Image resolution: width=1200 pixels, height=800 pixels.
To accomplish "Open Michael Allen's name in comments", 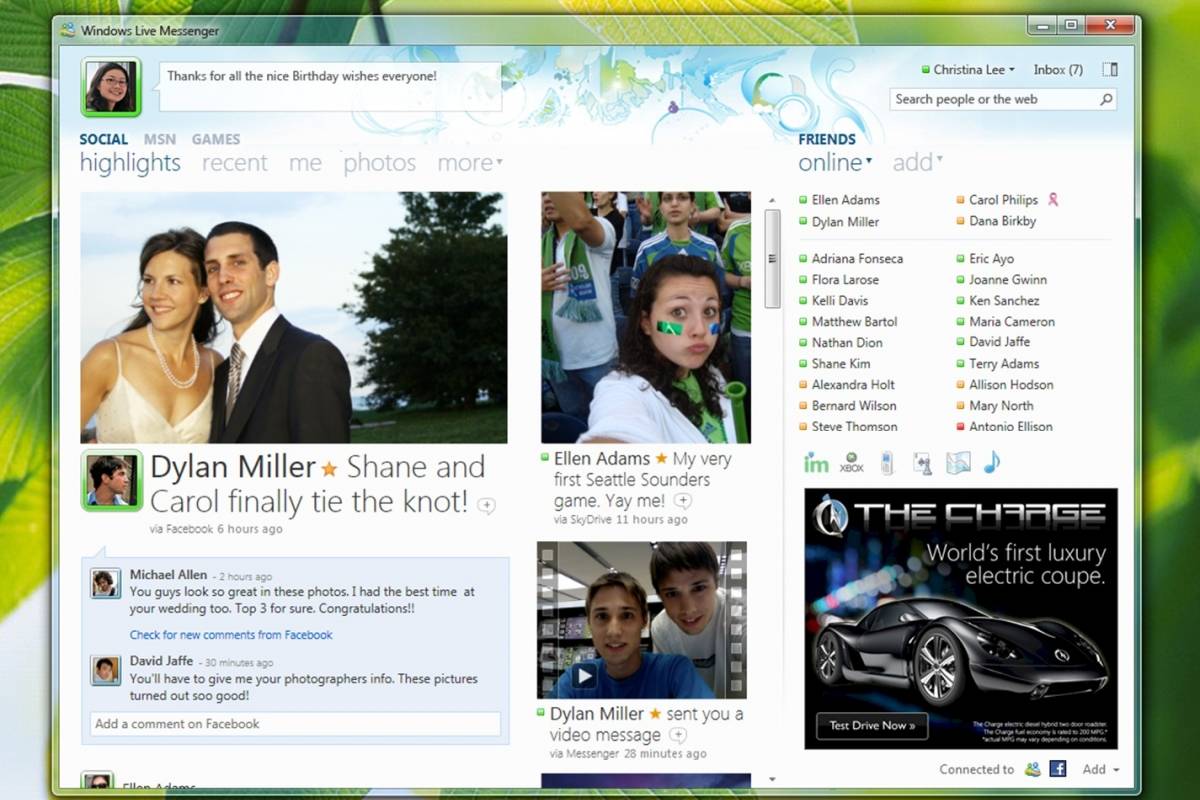I will 169,575.
